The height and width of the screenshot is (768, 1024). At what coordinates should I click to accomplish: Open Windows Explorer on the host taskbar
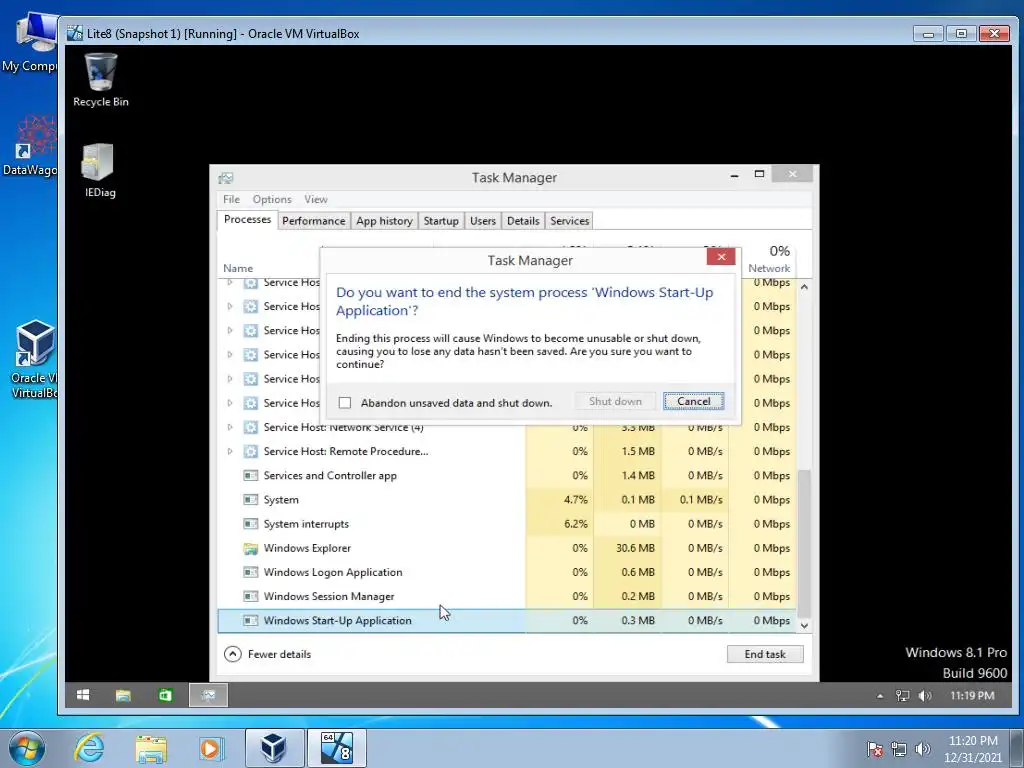click(151, 748)
